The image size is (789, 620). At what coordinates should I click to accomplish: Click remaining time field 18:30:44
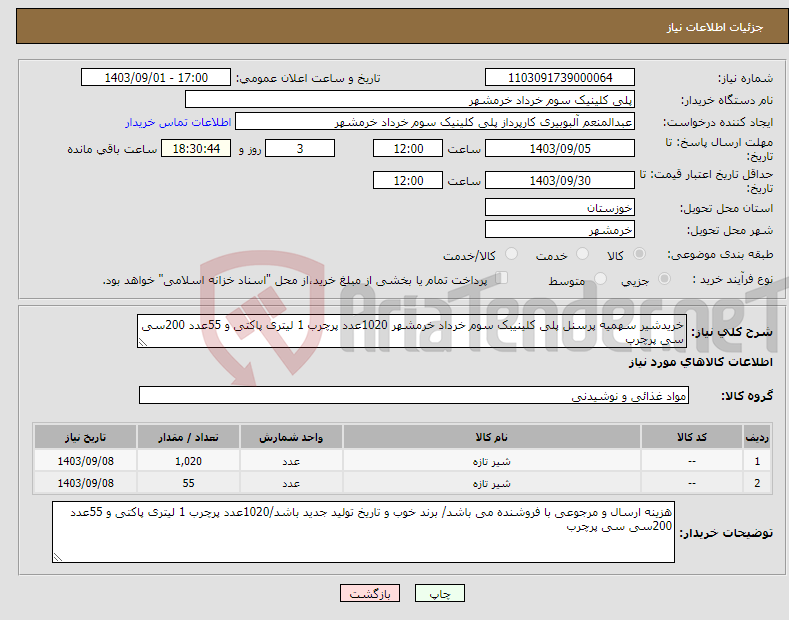tap(196, 148)
